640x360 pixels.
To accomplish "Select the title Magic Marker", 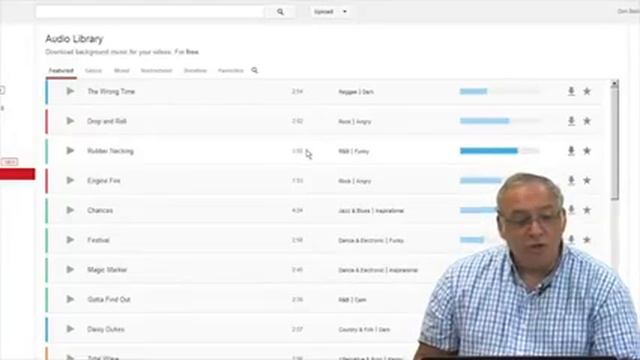I will pos(107,270).
